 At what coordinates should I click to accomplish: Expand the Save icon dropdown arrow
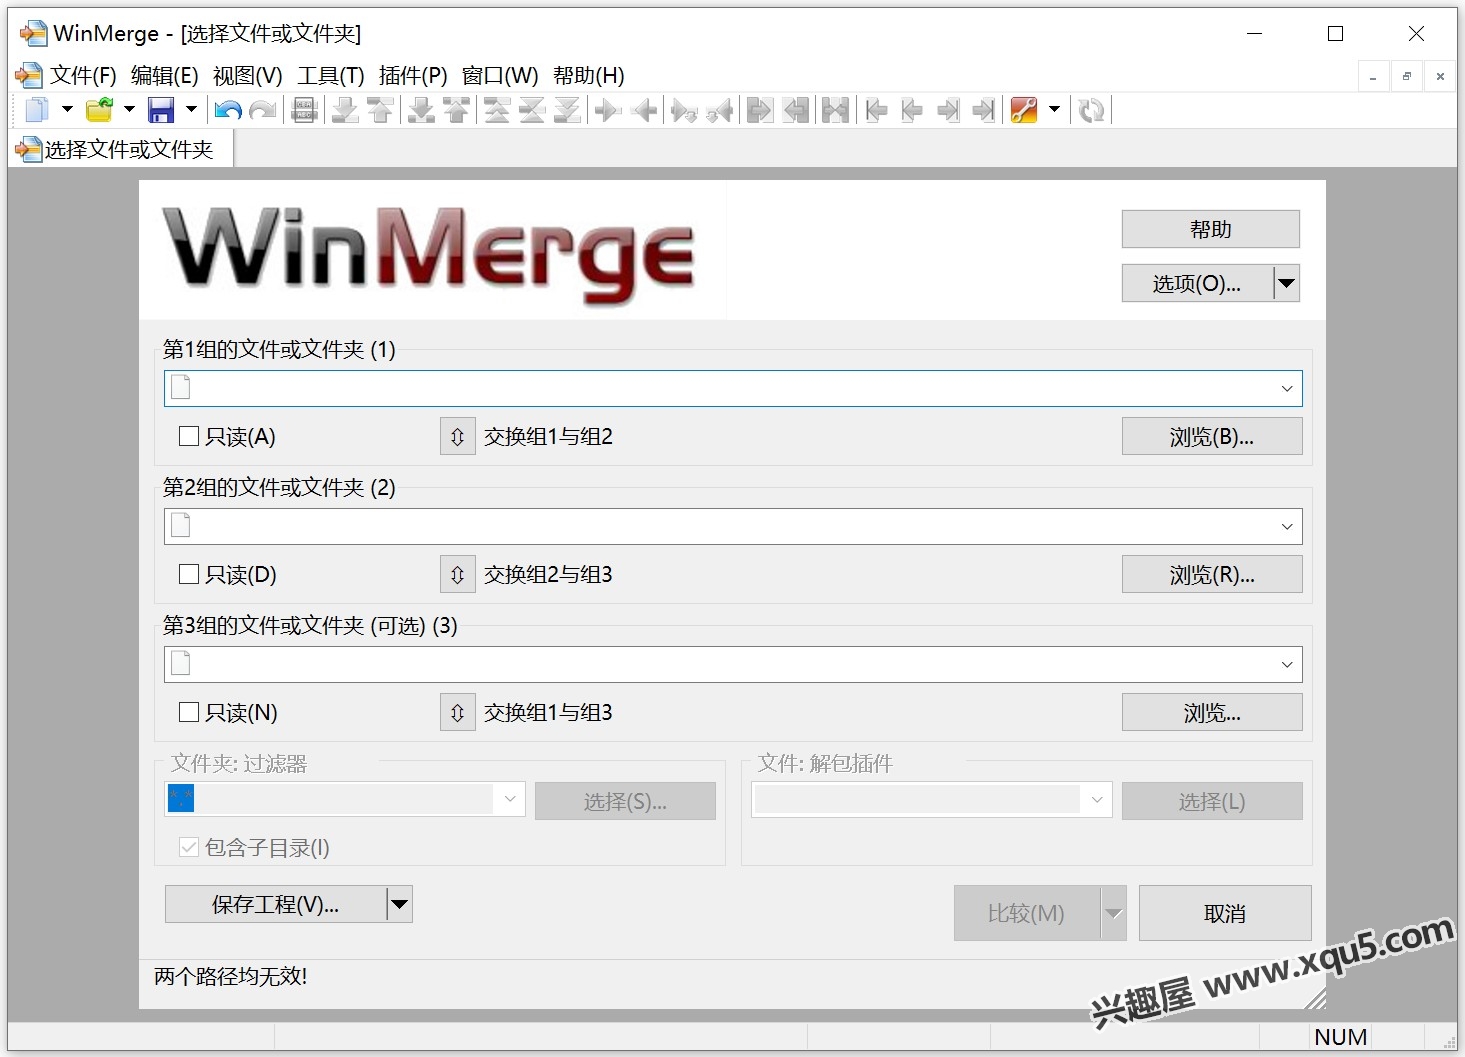pyautogui.click(x=191, y=110)
